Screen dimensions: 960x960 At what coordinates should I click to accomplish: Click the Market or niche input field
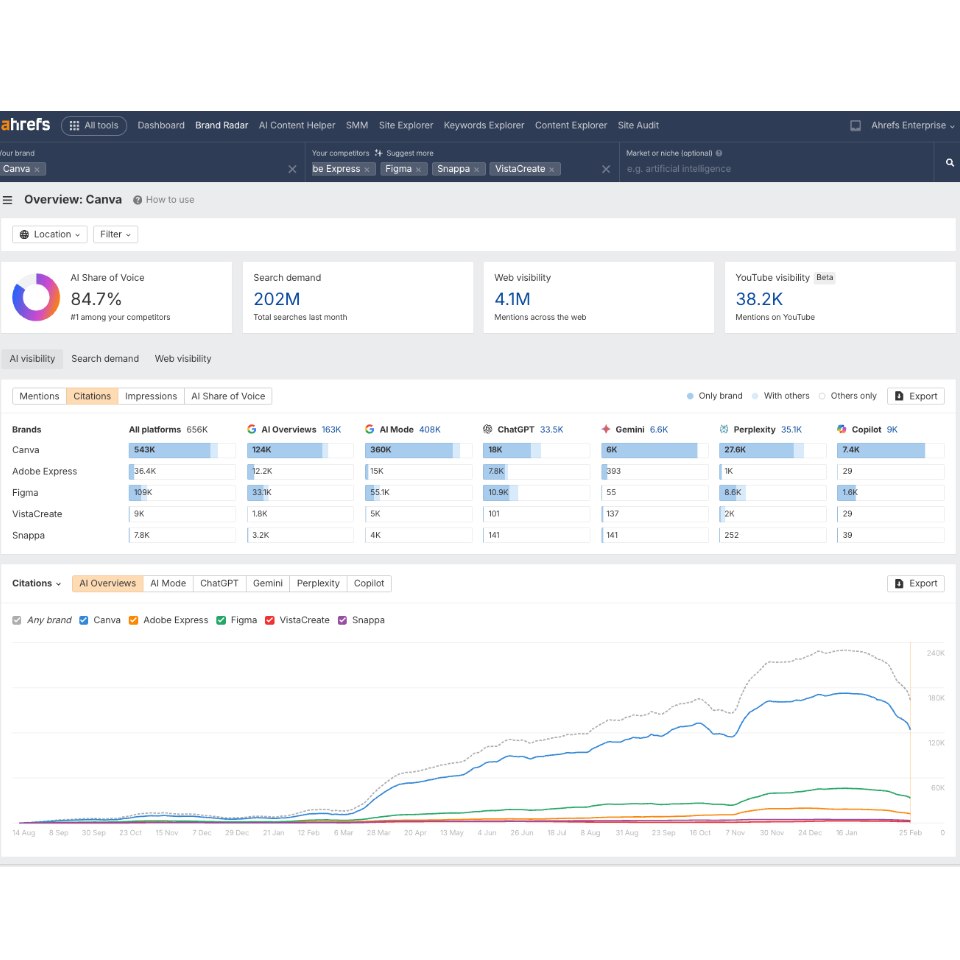(x=775, y=169)
